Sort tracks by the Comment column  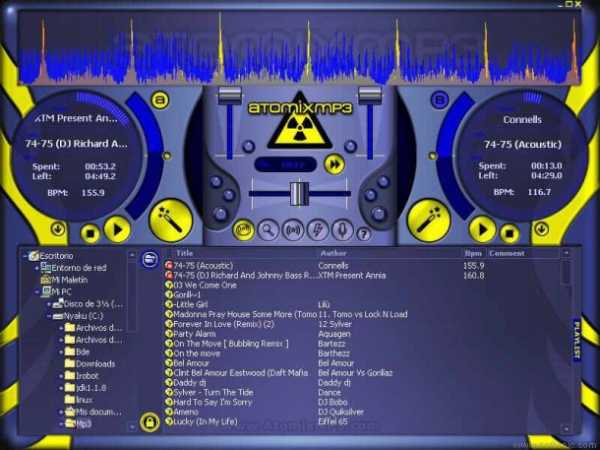click(507, 253)
